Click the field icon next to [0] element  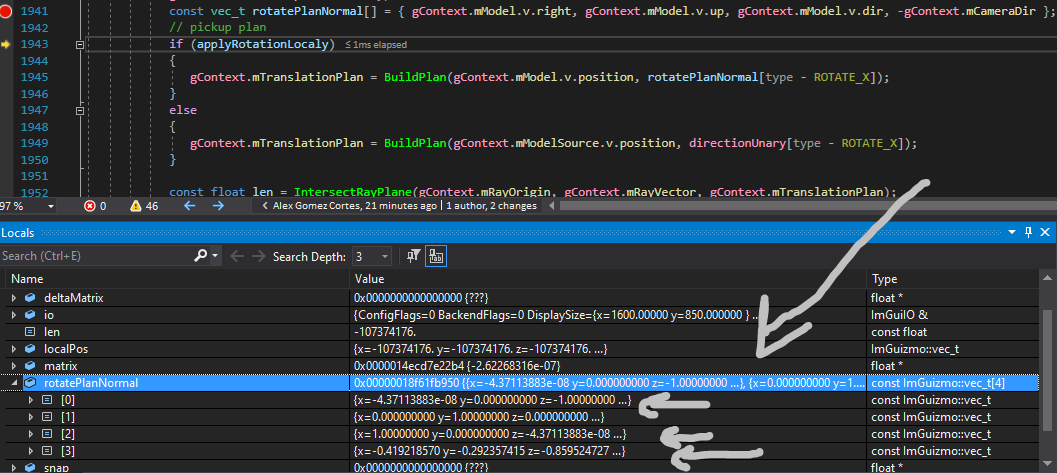(47, 400)
